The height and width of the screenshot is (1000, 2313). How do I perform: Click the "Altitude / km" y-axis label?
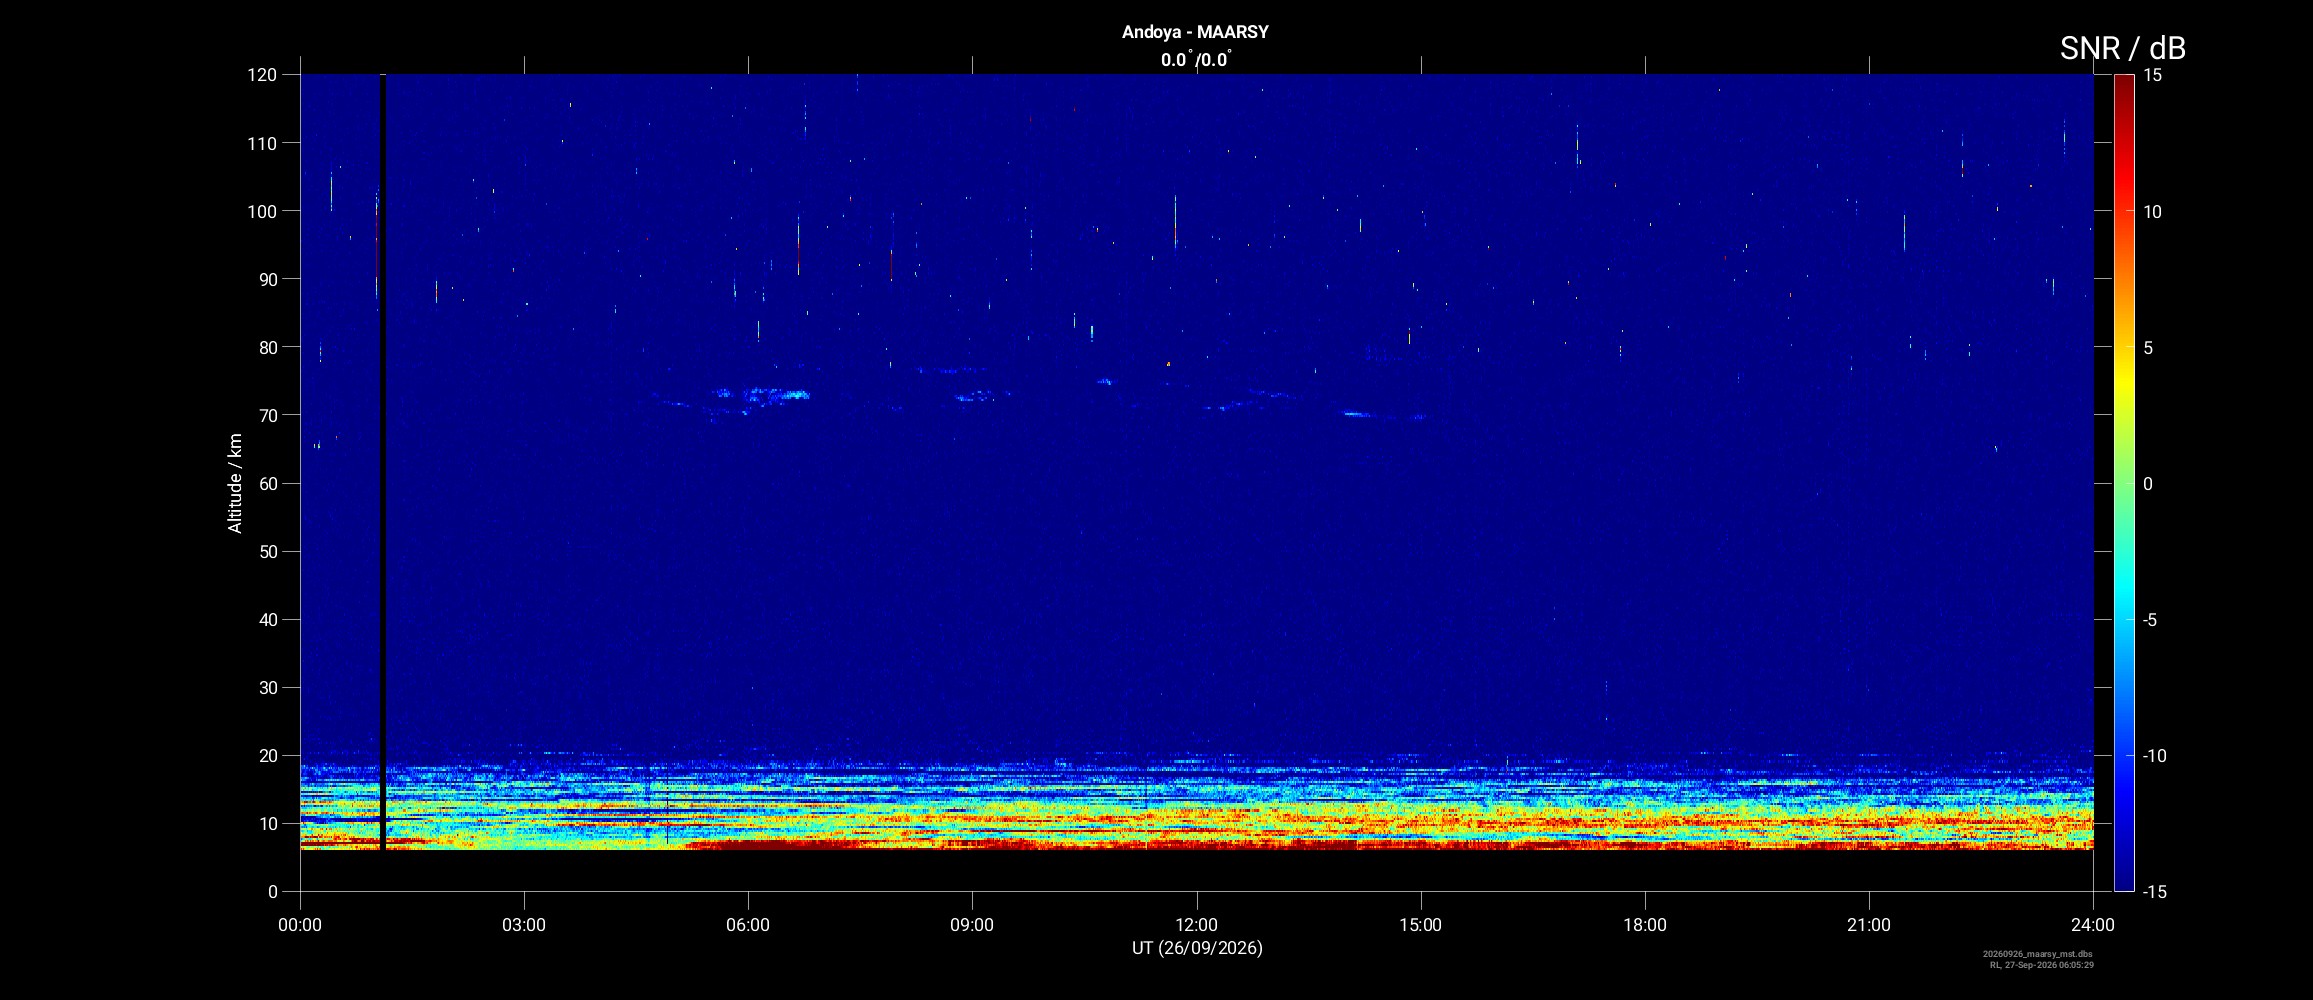click(x=235, y=483)
